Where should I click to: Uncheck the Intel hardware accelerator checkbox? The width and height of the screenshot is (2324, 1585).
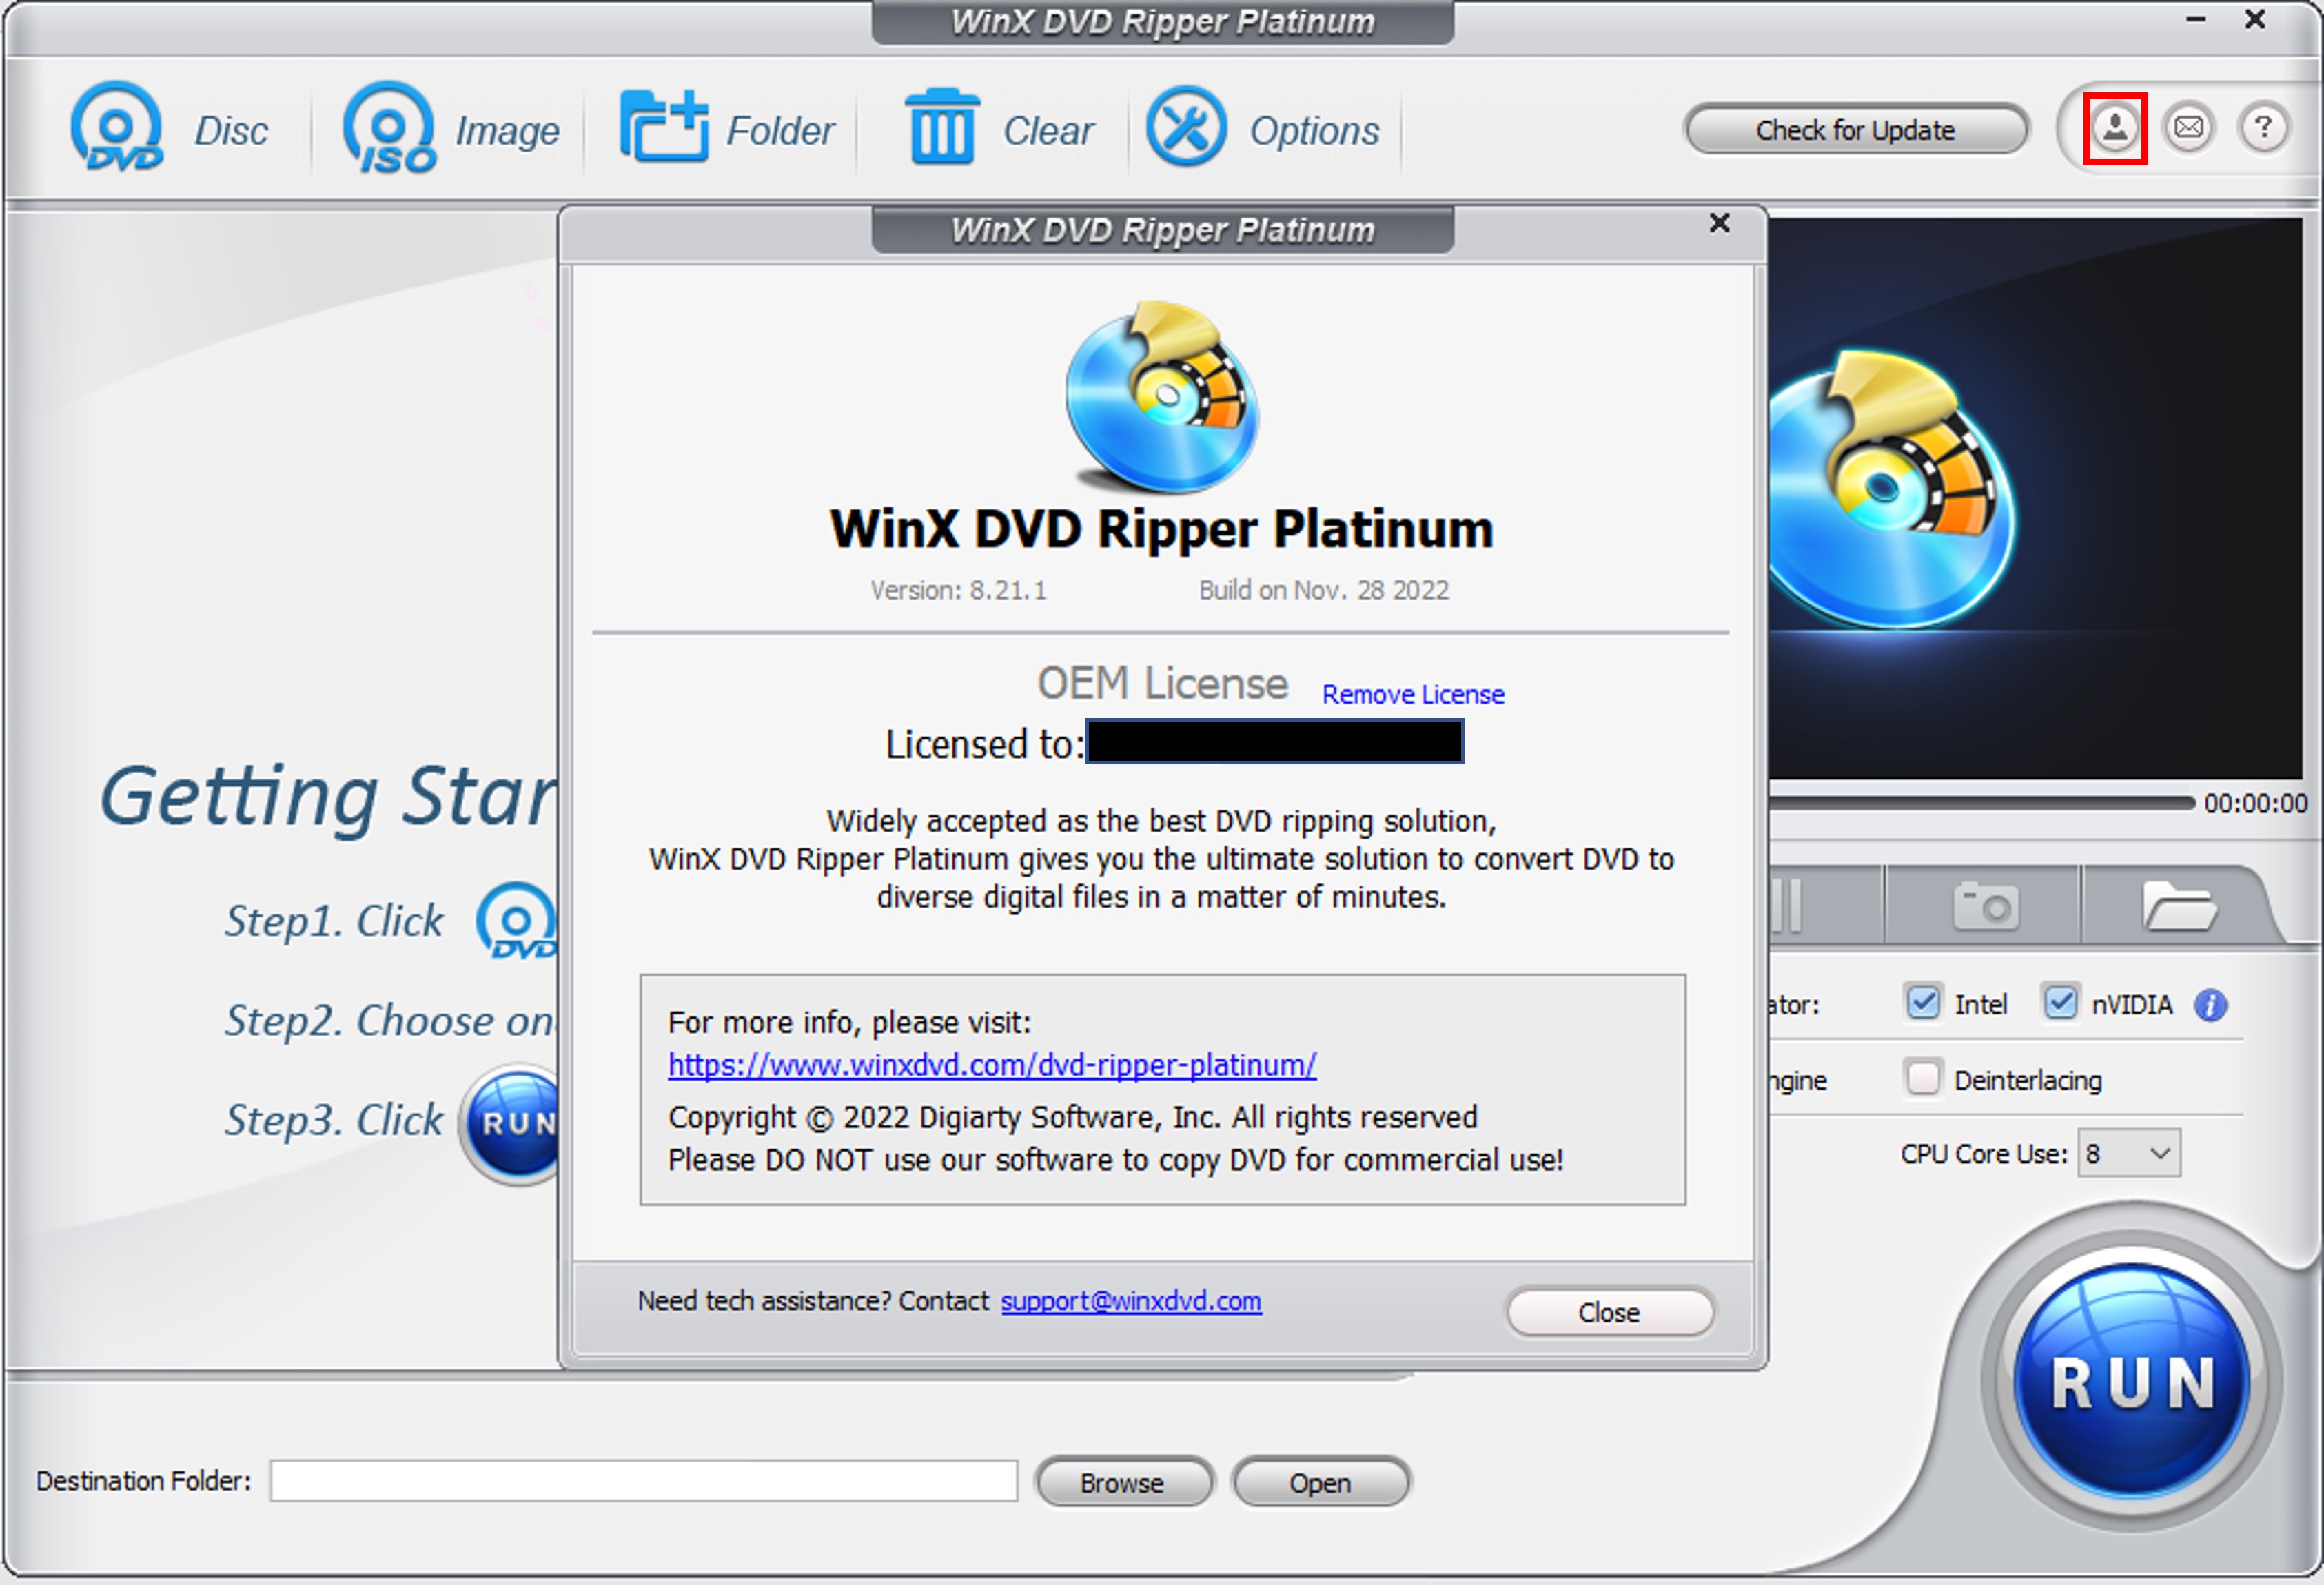[x=1922, y=1003]
